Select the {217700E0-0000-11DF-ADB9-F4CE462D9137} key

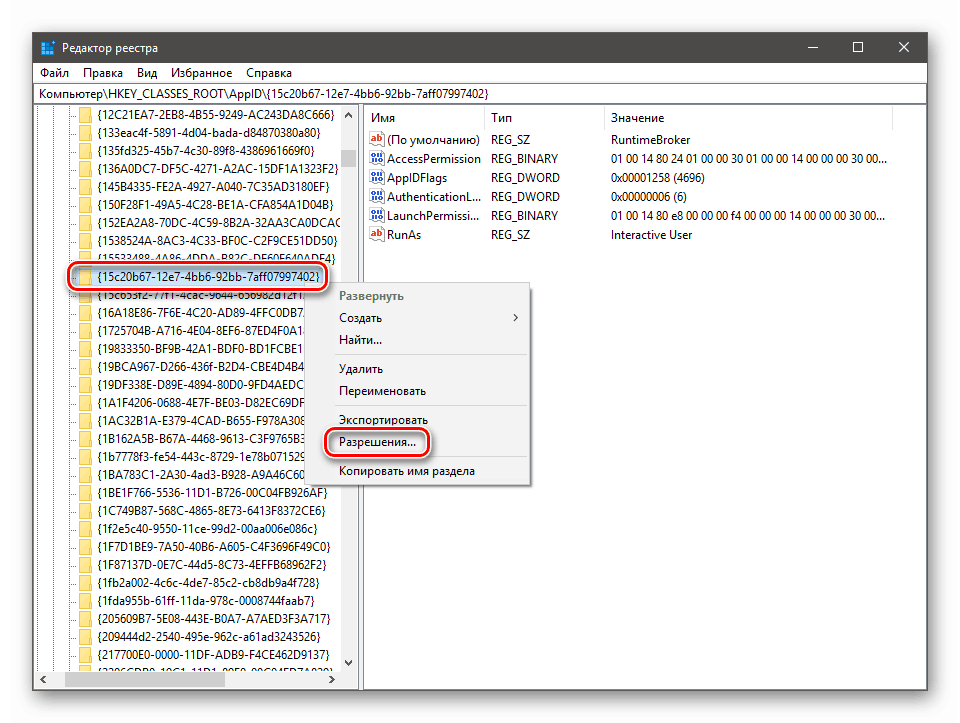tap(213, 654)
